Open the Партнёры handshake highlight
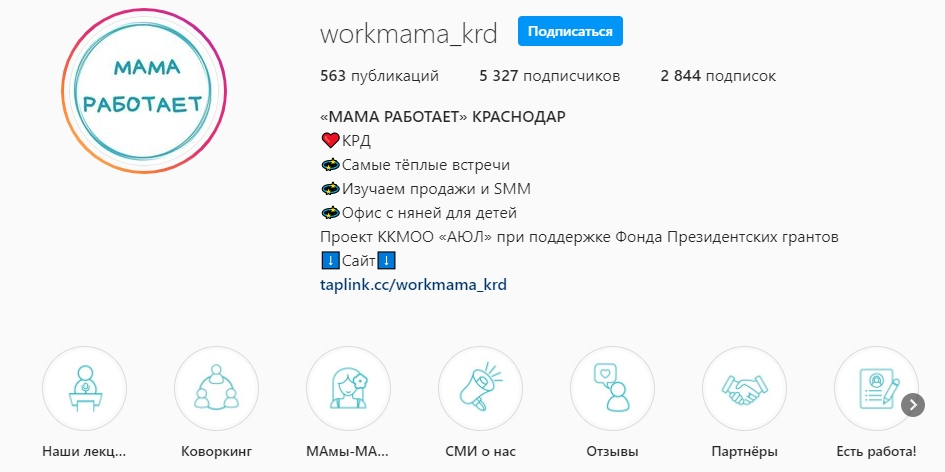 [x=744, y=389]
